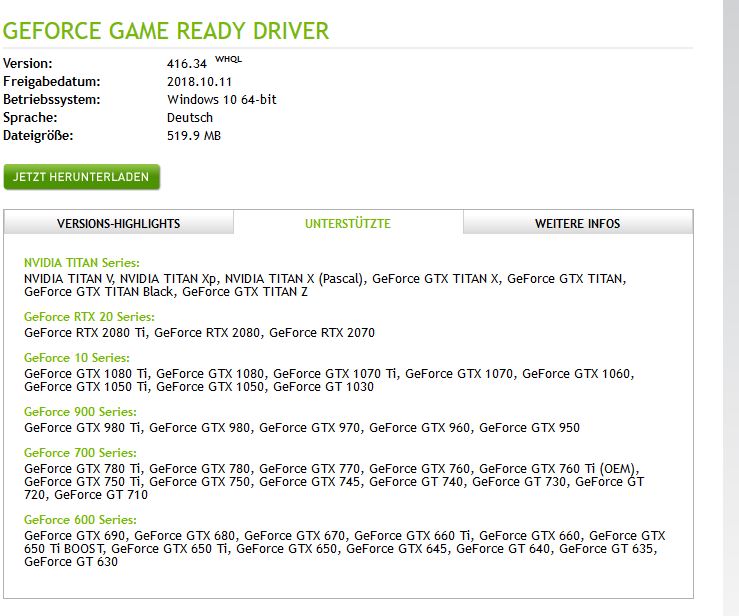
Task: Click the WHQL superscript label
Action: point(229,59)
